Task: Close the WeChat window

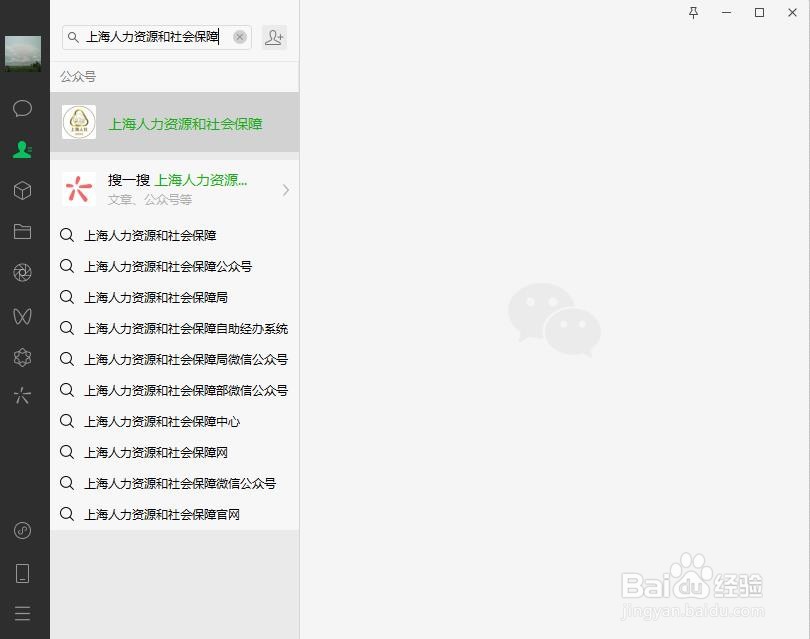Action: 792,12
